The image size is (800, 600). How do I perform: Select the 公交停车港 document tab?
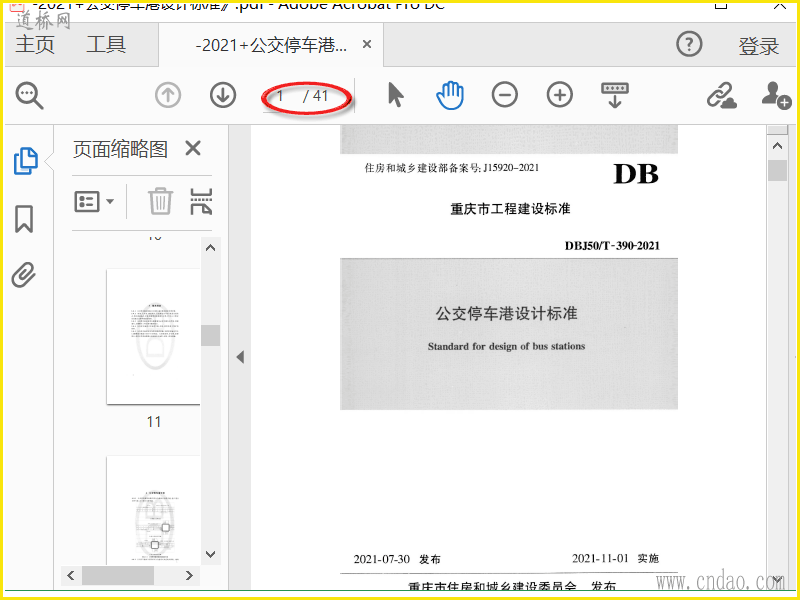[271, 45]
